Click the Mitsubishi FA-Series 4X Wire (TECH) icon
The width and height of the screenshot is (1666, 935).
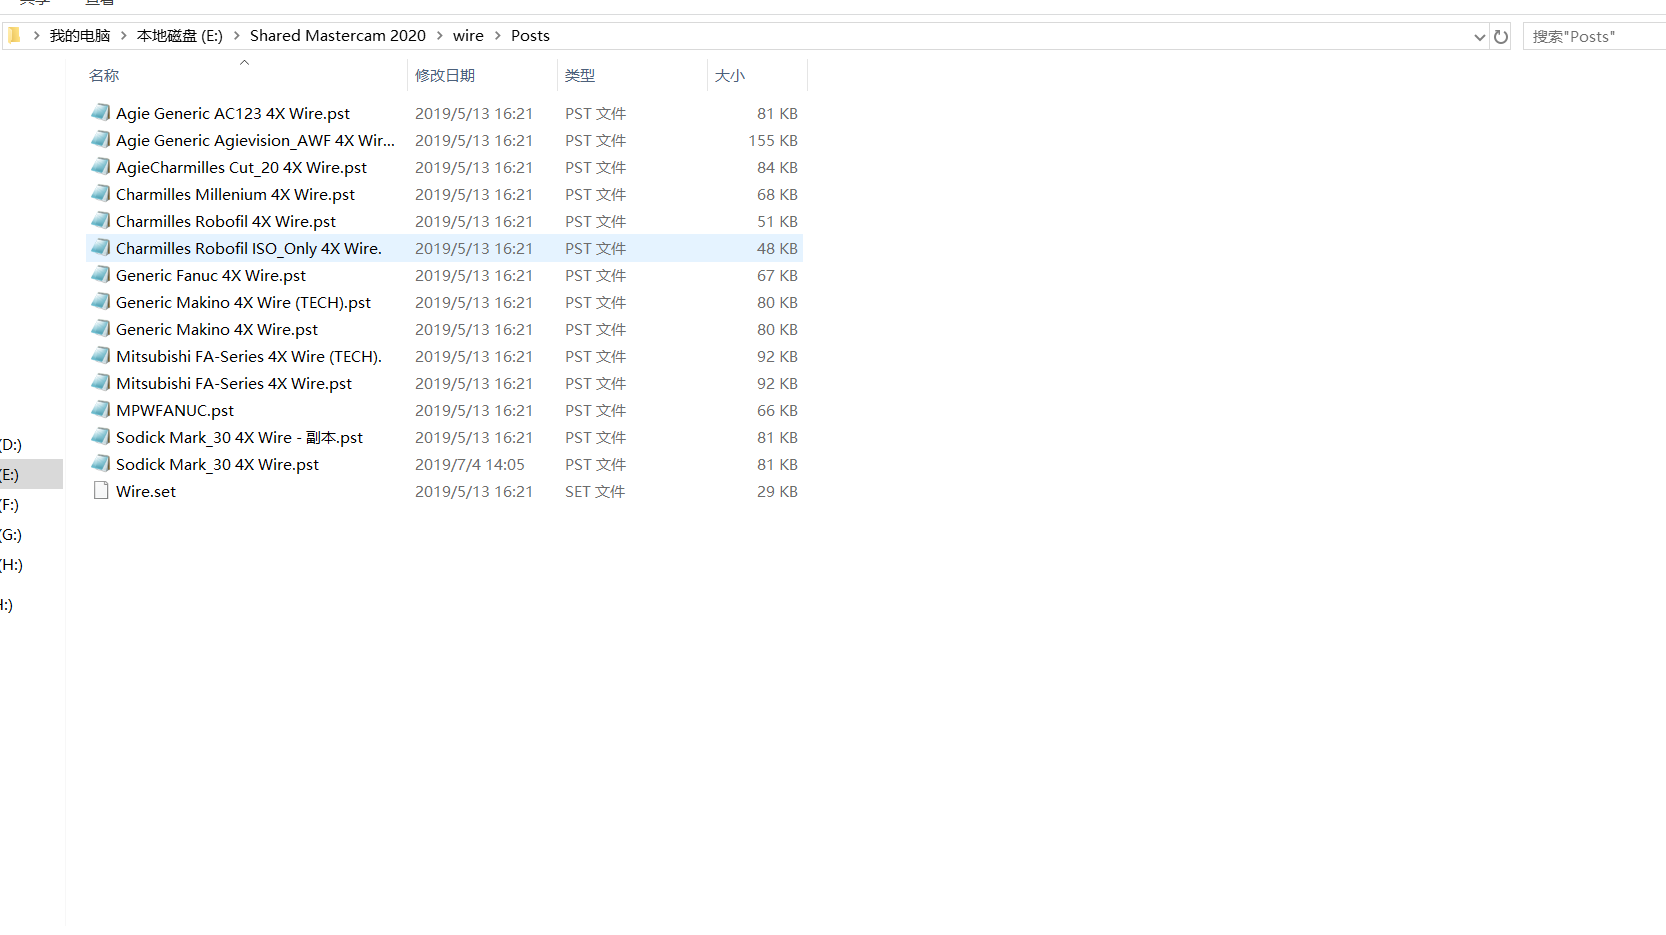tap(100, 355)
